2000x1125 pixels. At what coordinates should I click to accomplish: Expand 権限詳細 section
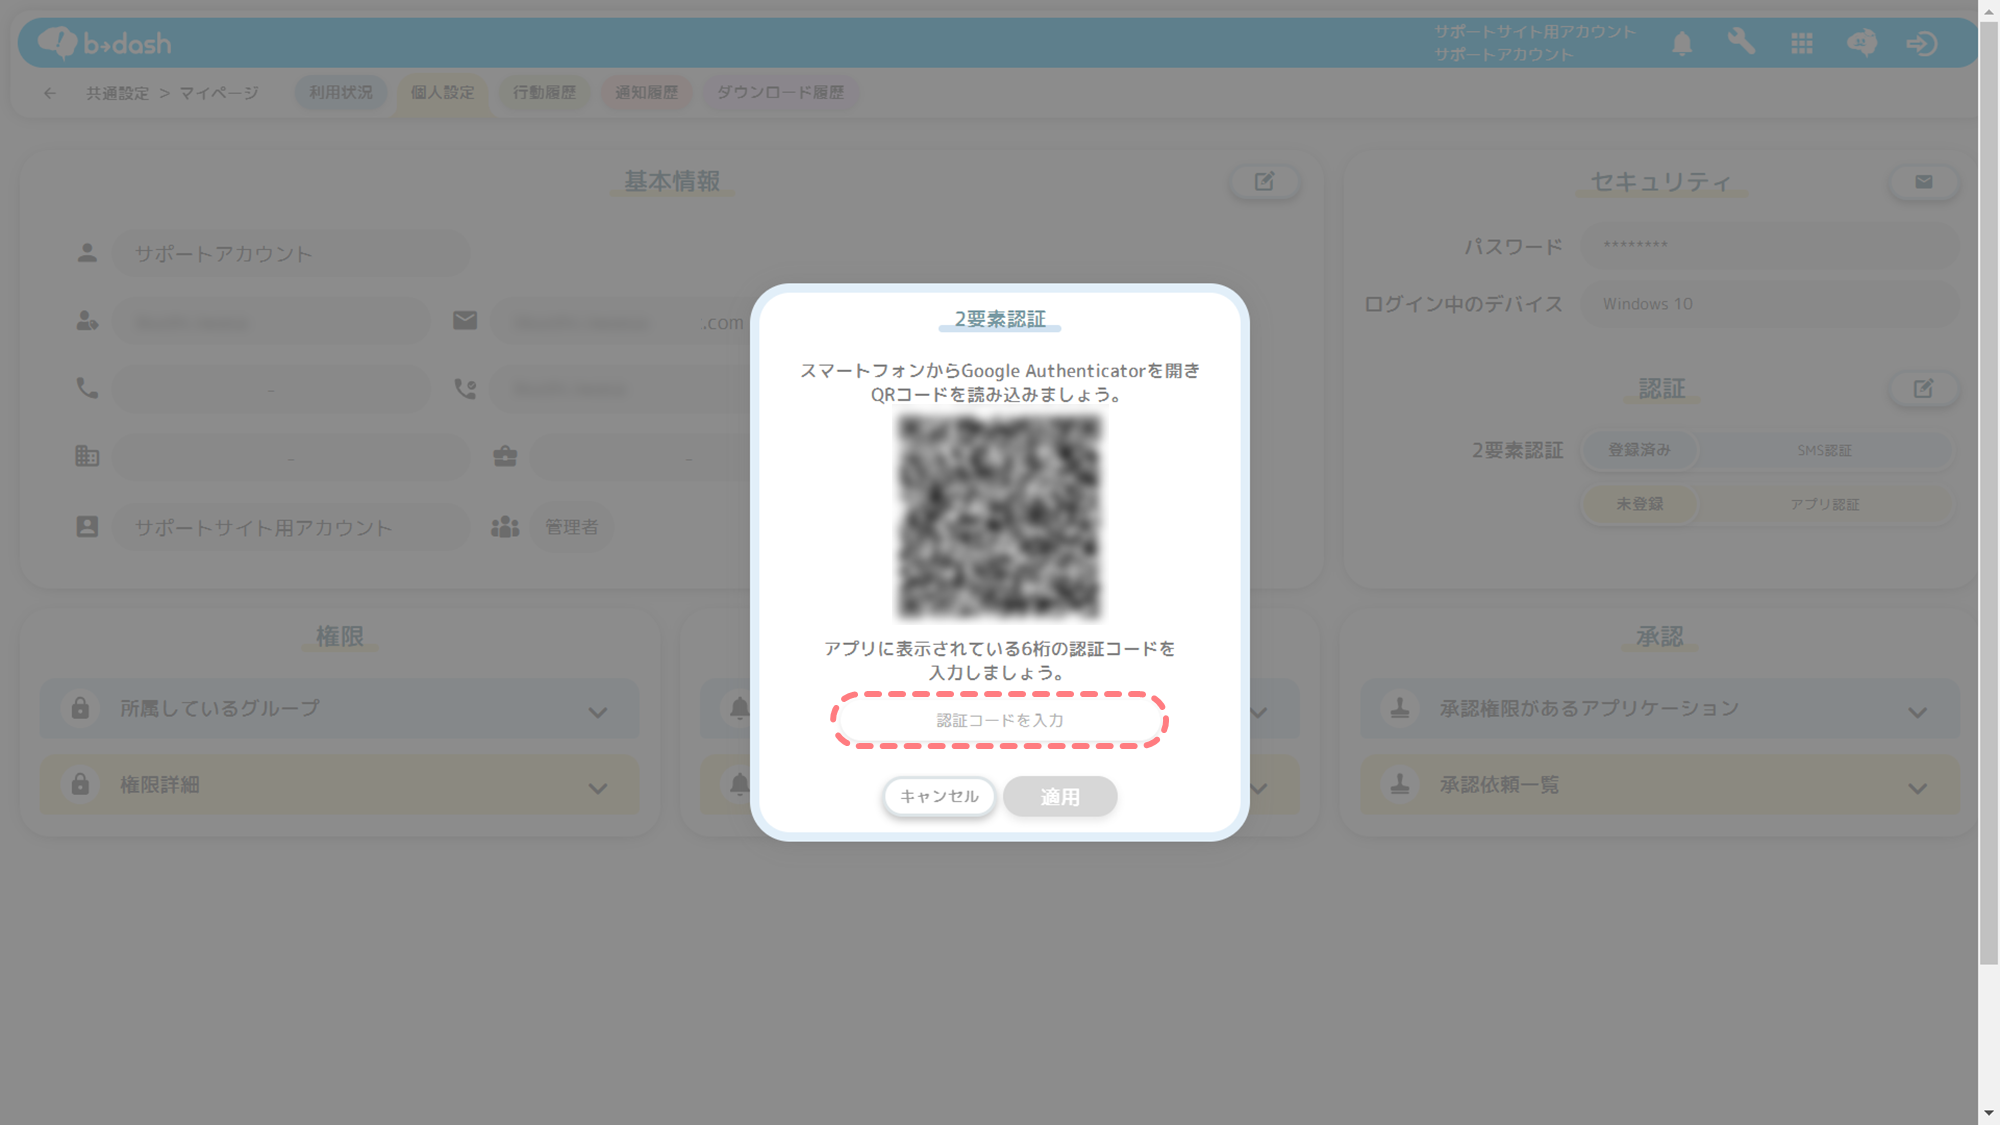click(x=597, y=788)
